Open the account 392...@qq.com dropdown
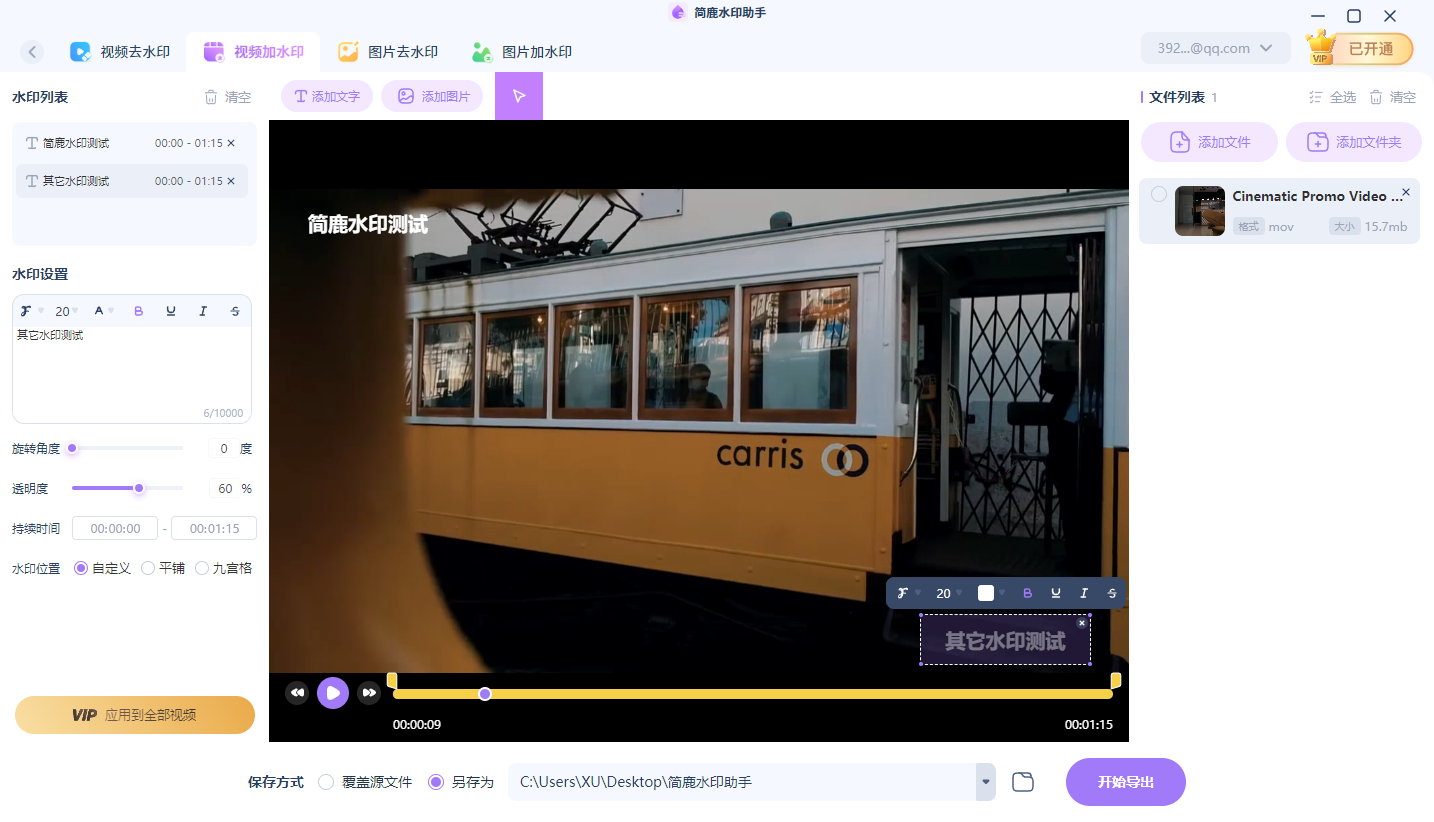 coord(1215,48)
